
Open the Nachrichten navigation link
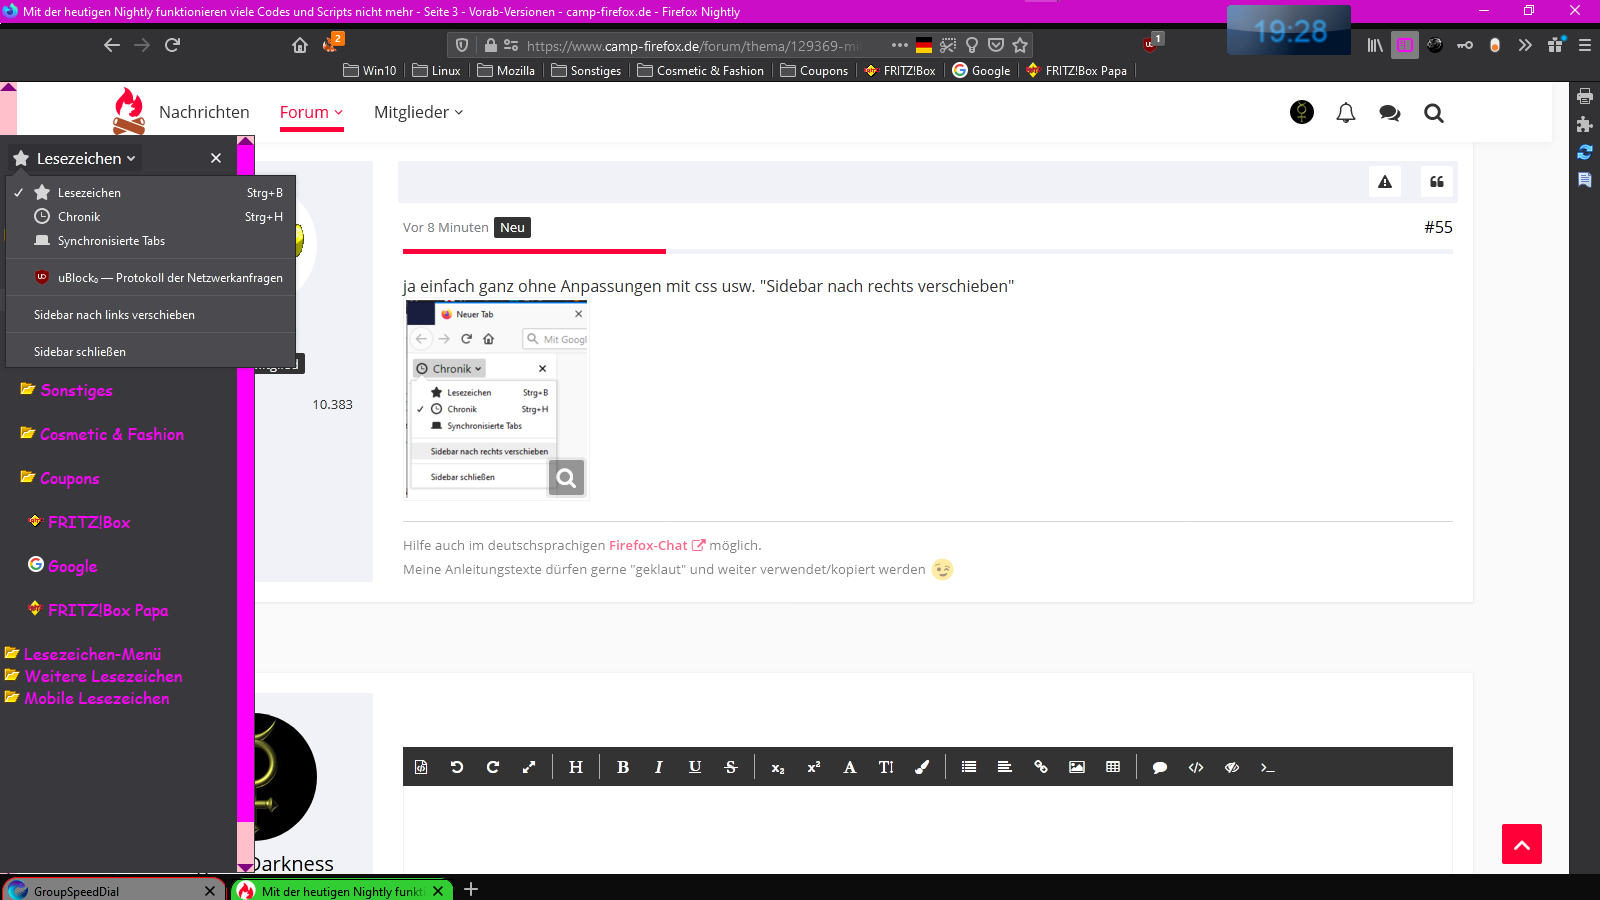click(x=204, y=112)
